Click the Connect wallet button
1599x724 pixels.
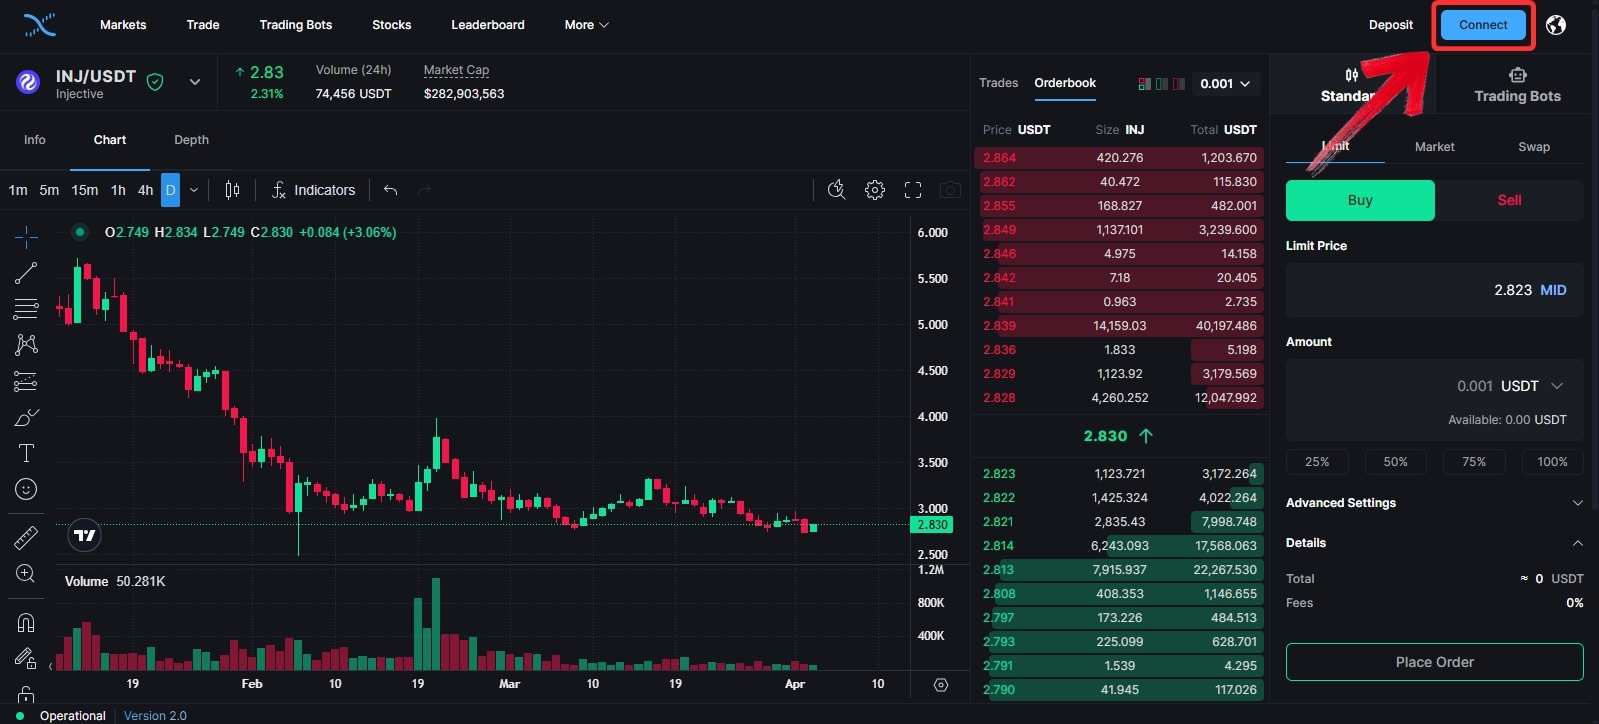tap(1482, 25)
